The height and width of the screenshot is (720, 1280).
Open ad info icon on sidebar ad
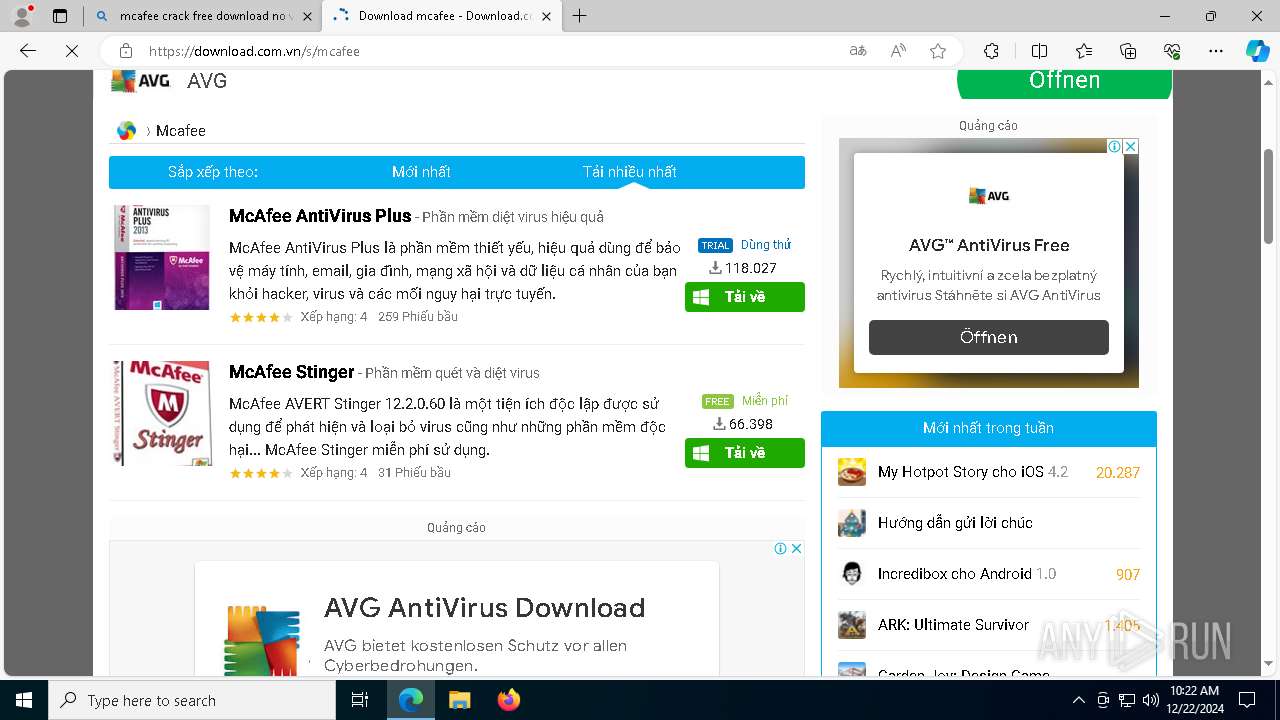tap(1115, 146)
